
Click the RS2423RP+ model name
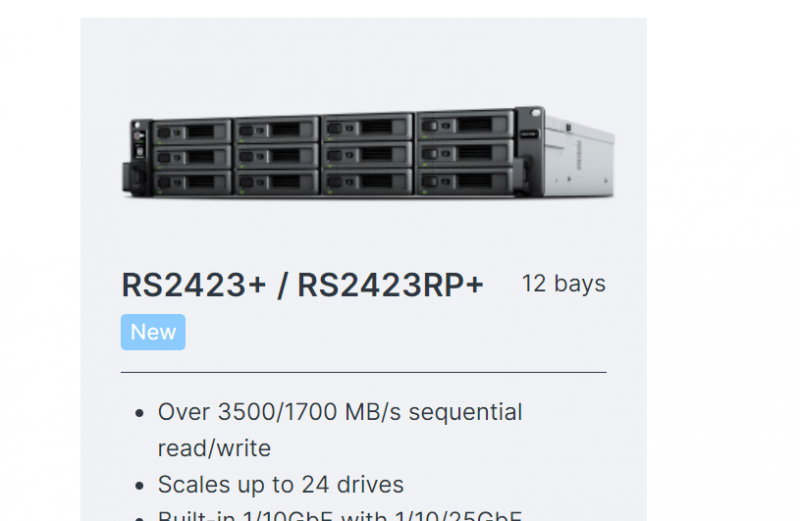point(390,285)
